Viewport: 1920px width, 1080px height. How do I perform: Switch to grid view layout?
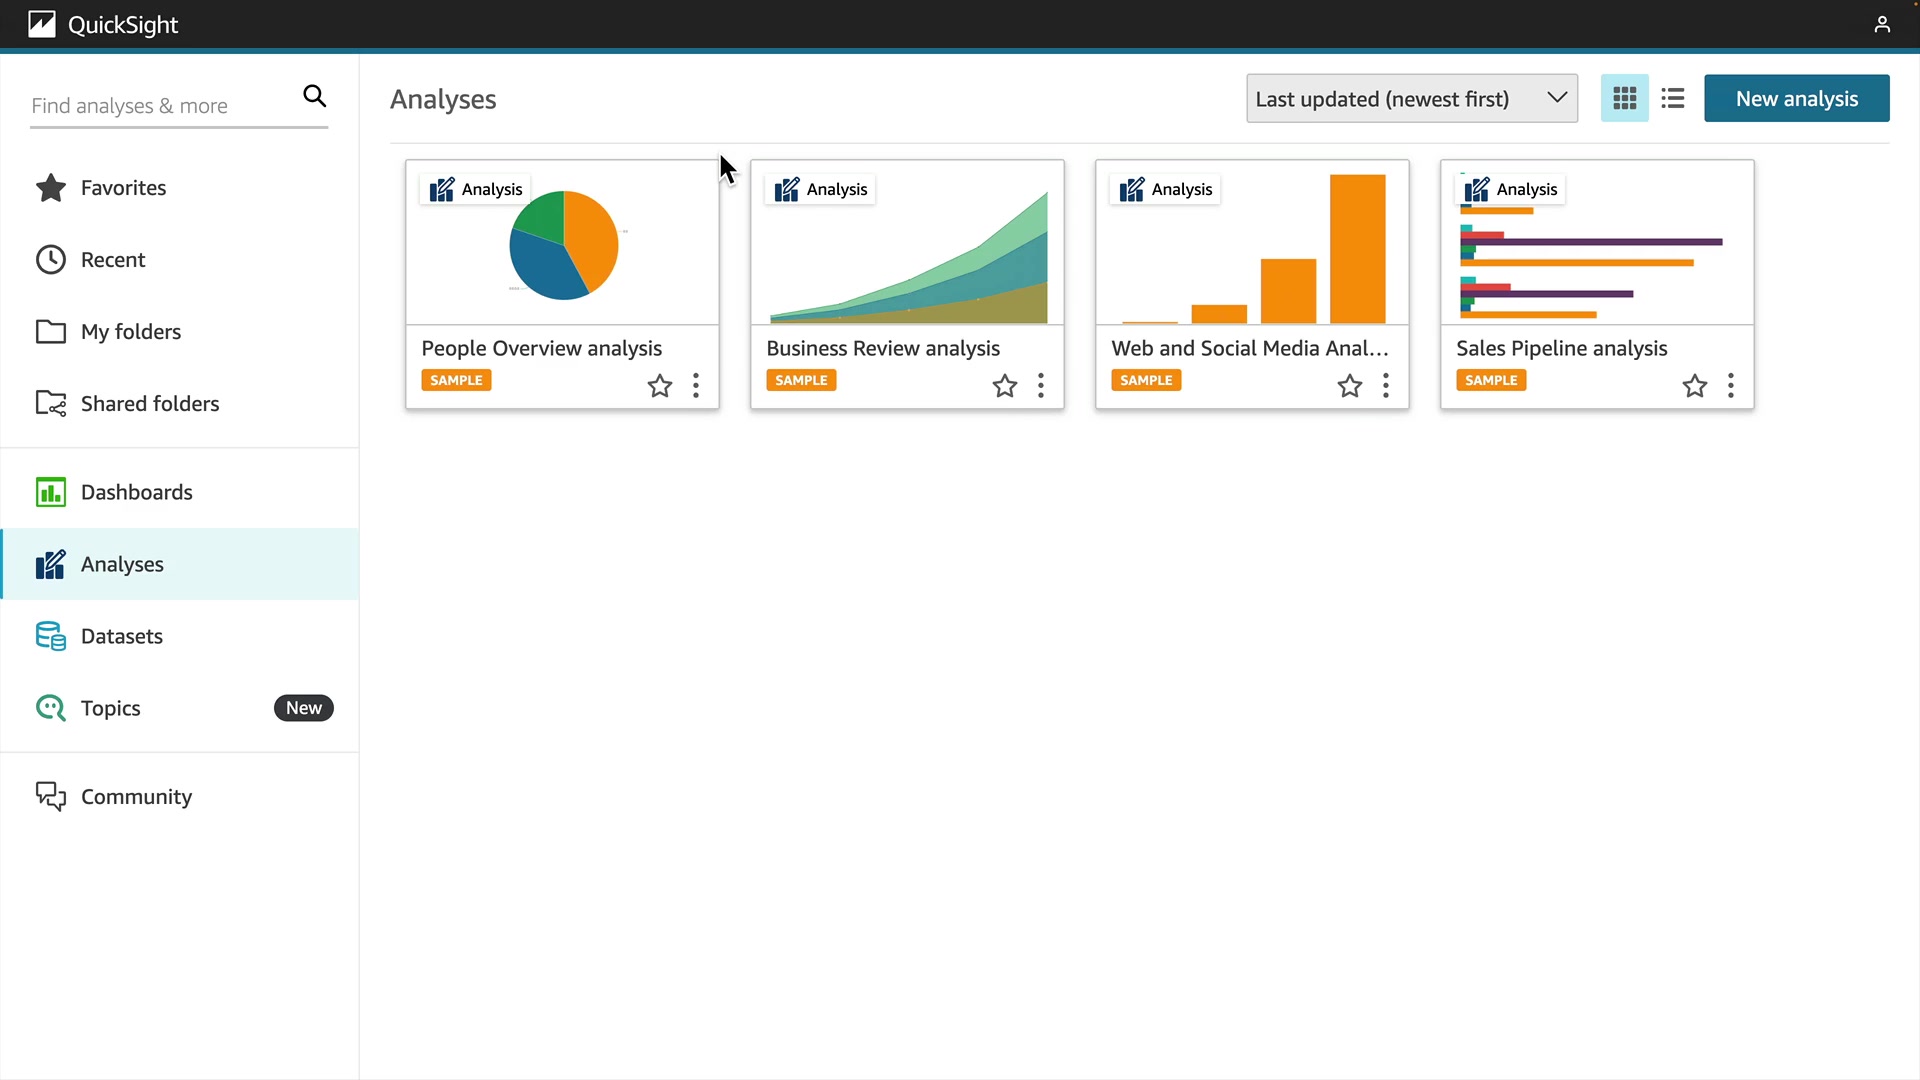point(1624,98)
